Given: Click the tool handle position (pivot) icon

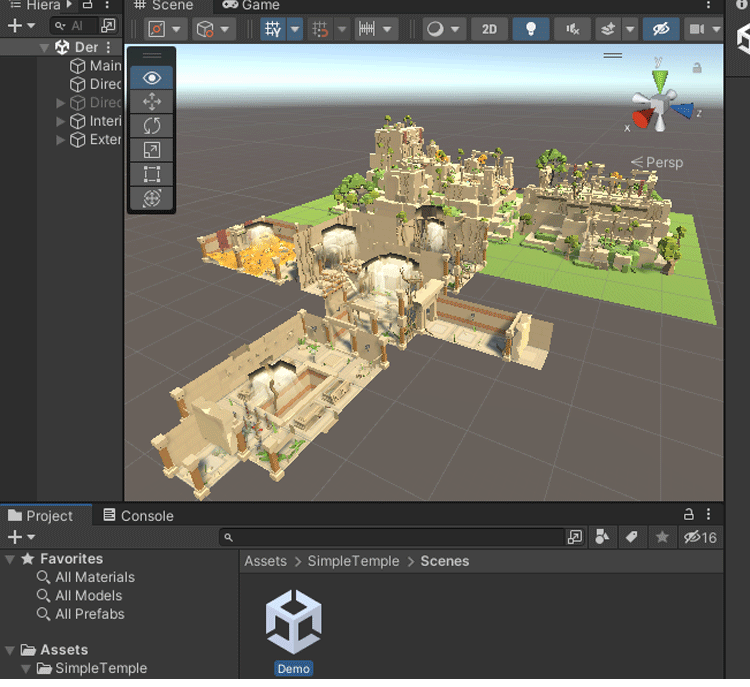Looking at the screenshot, I should coord(157,29).
